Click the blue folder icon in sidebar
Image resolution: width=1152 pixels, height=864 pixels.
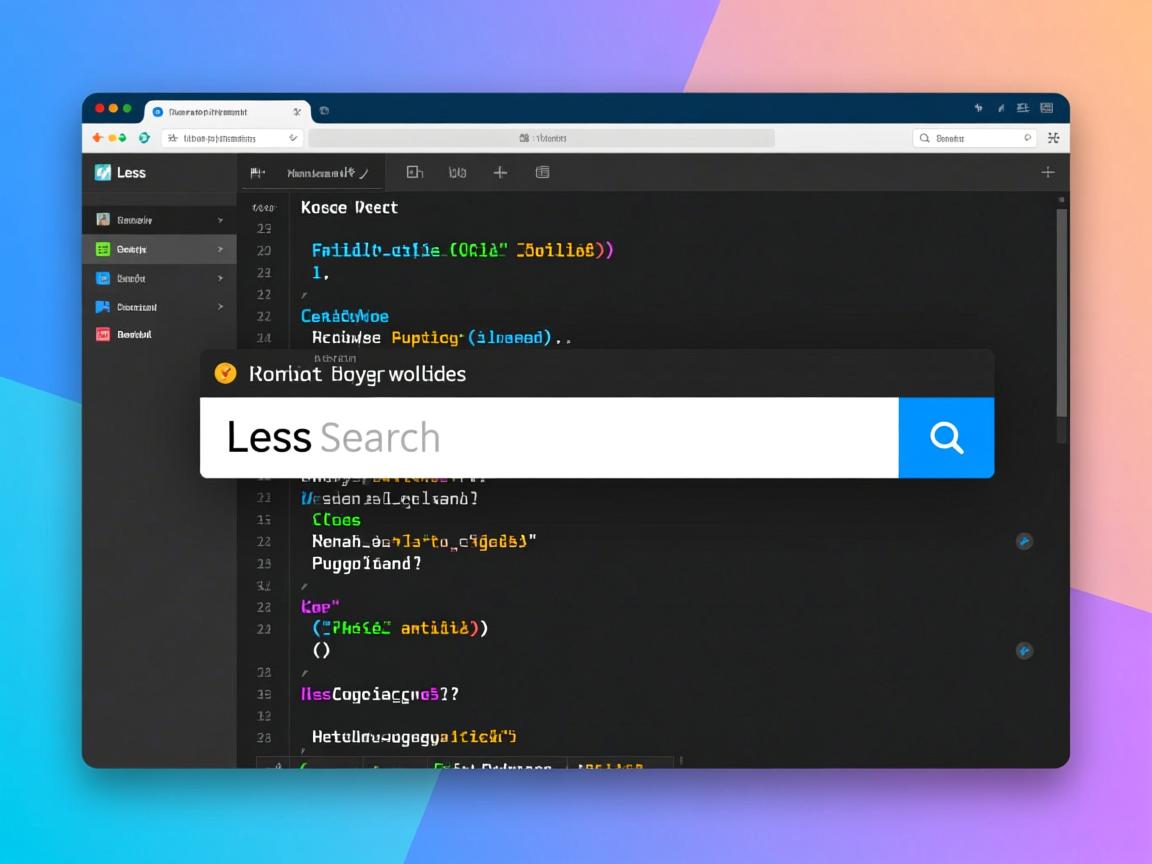pos(103,307)
